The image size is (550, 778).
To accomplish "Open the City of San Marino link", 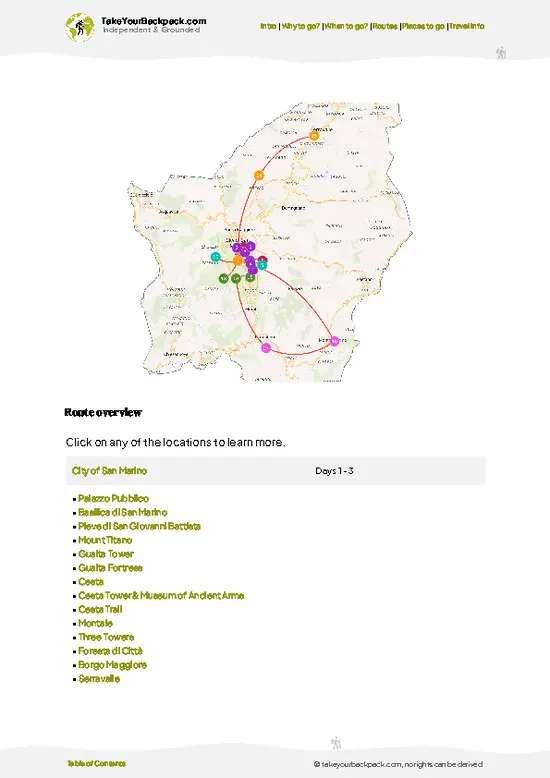I will click(109, 470).
